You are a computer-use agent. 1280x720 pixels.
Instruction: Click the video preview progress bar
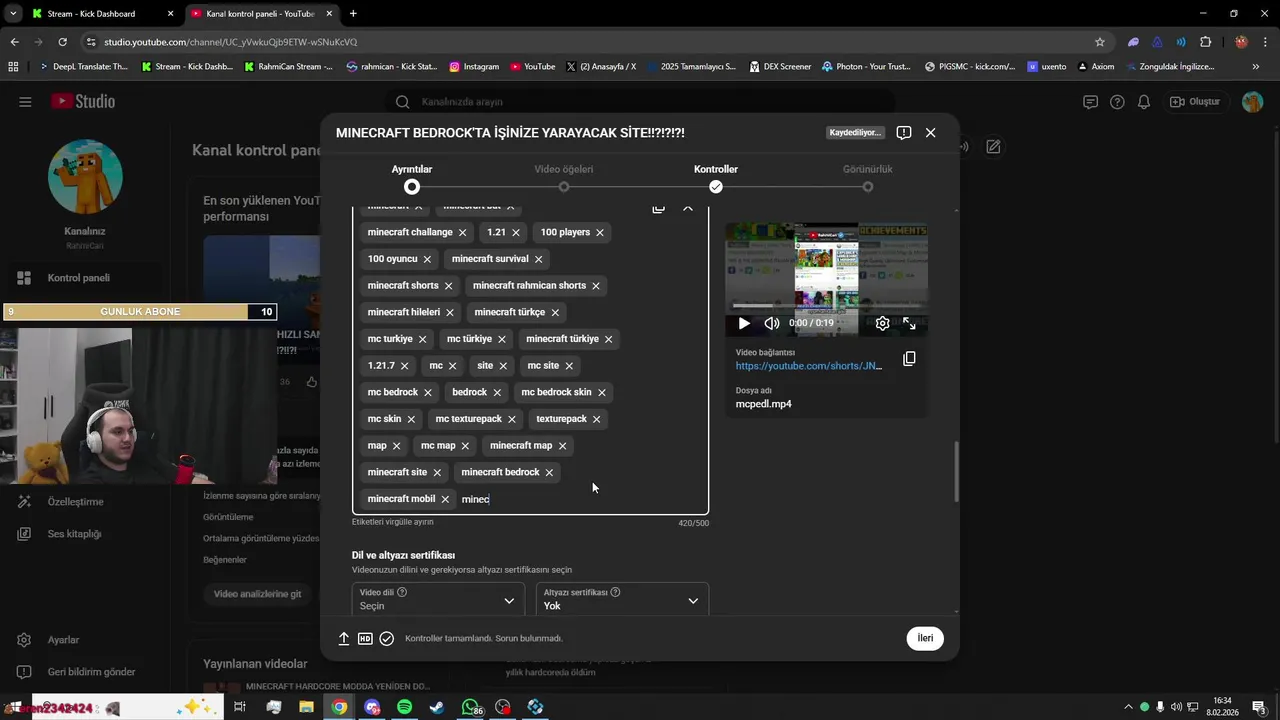(x=826, y=306)
